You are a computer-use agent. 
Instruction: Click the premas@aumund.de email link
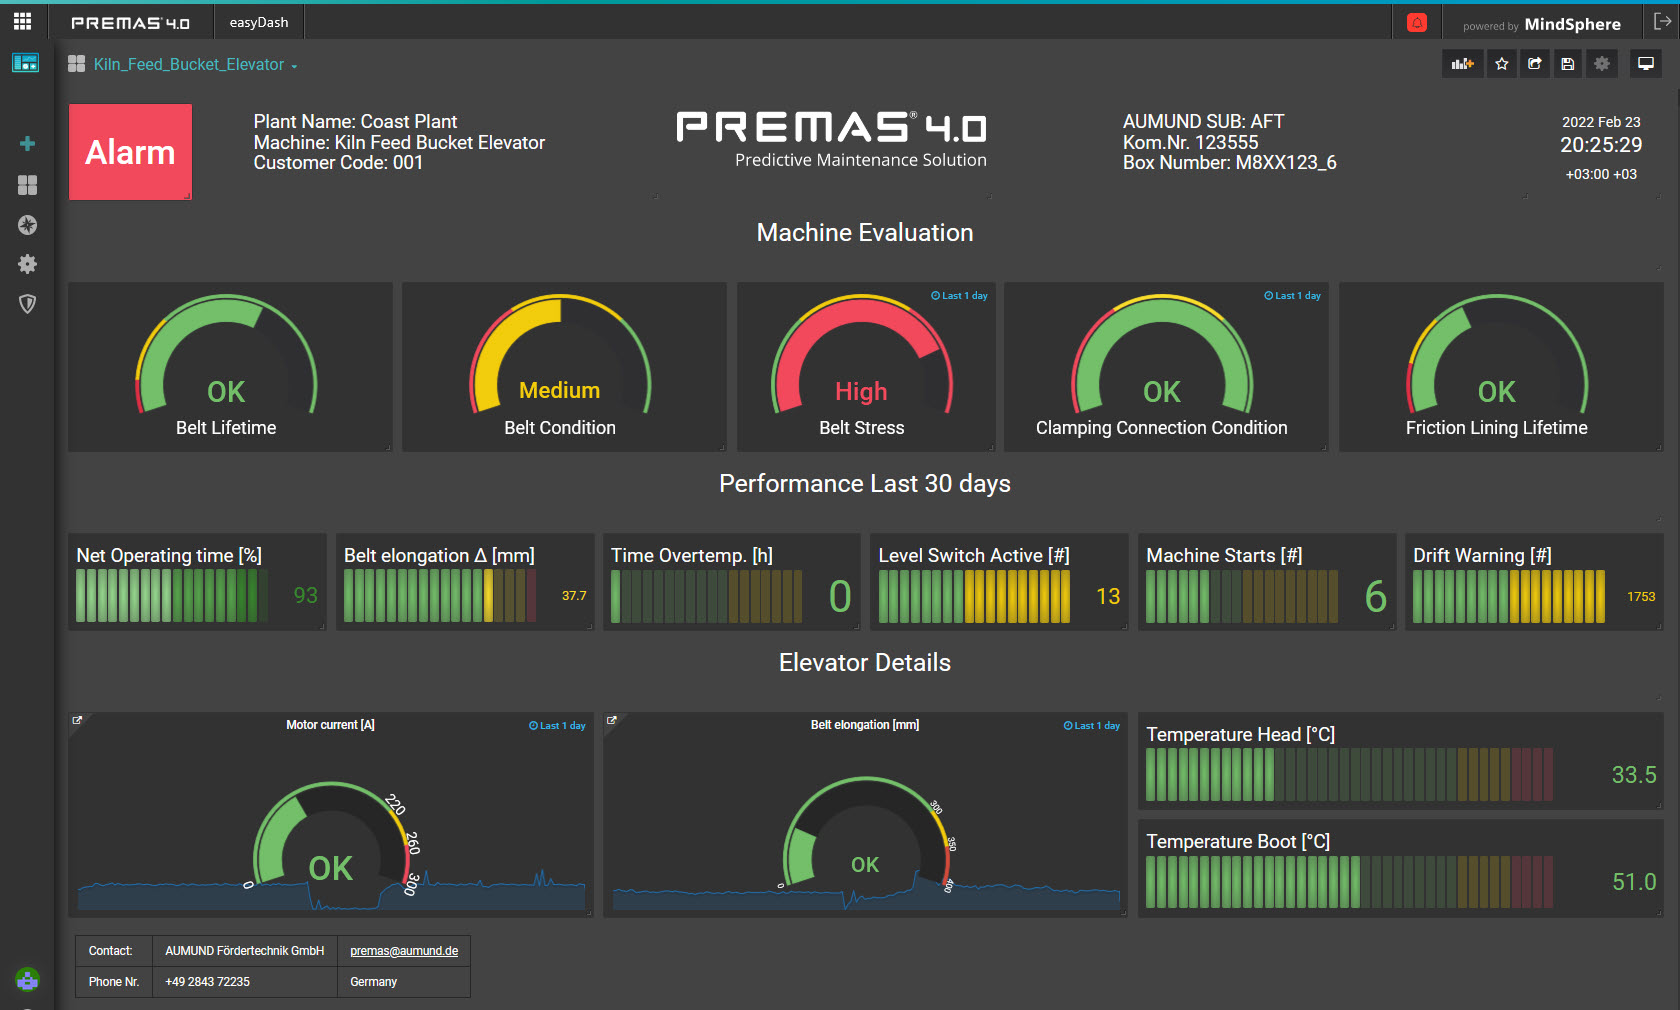tap(404, 951)
